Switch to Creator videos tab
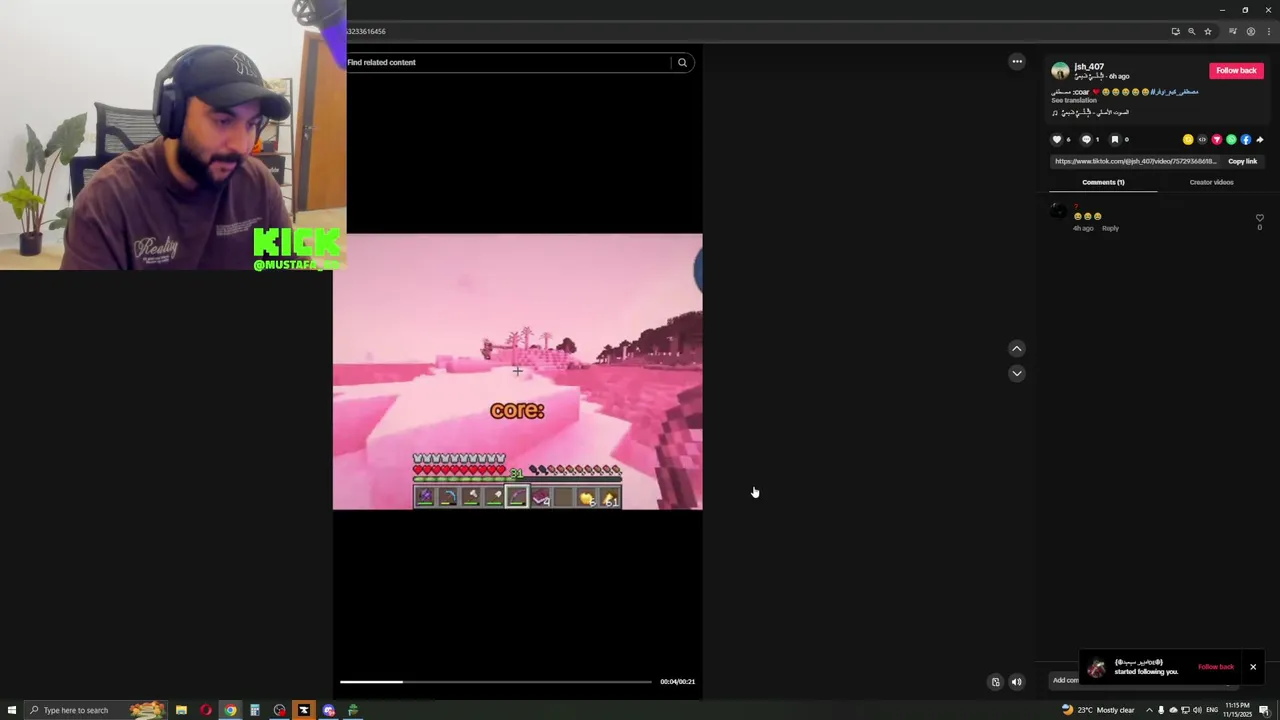Image resolution: width=1280 pixels, height=720 pixels. [1211, 182]
